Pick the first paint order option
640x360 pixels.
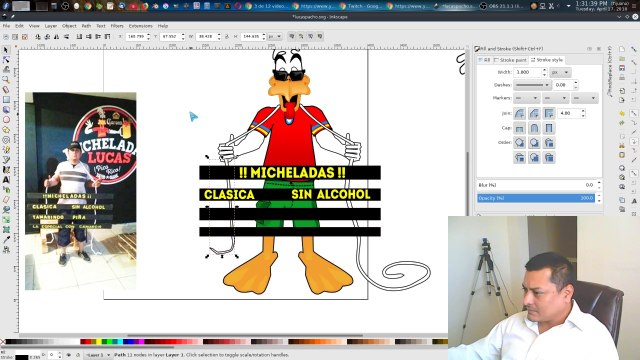point(520,143)
